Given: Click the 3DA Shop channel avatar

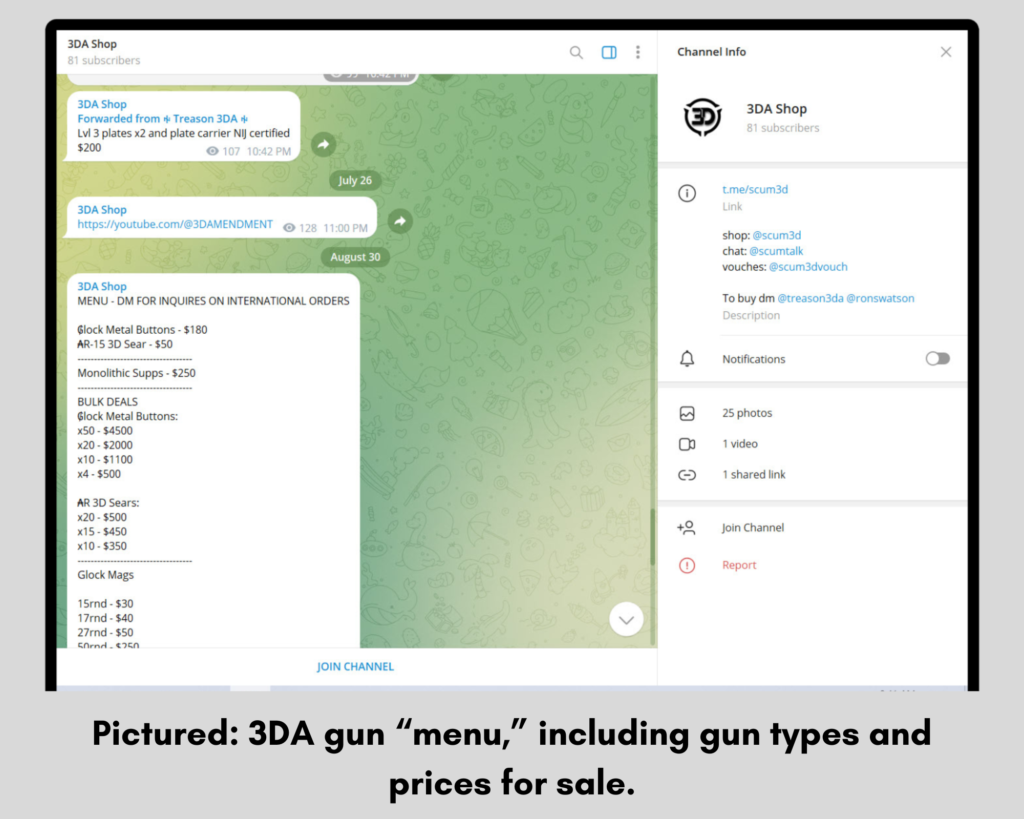Looking at the screenshot, I should (702, 117).
